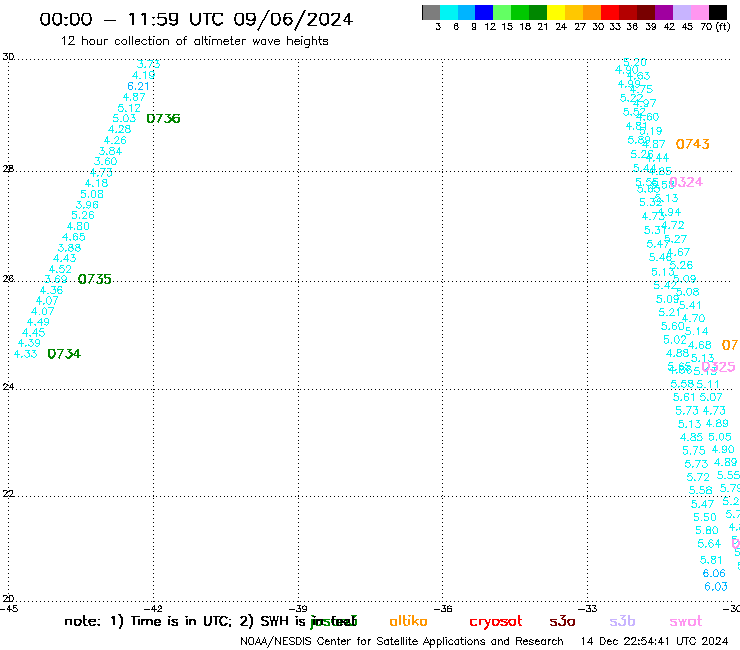Click the red swatch in the color legend
740x650 pixels.
pyautogui.click(x=610, y=12)
